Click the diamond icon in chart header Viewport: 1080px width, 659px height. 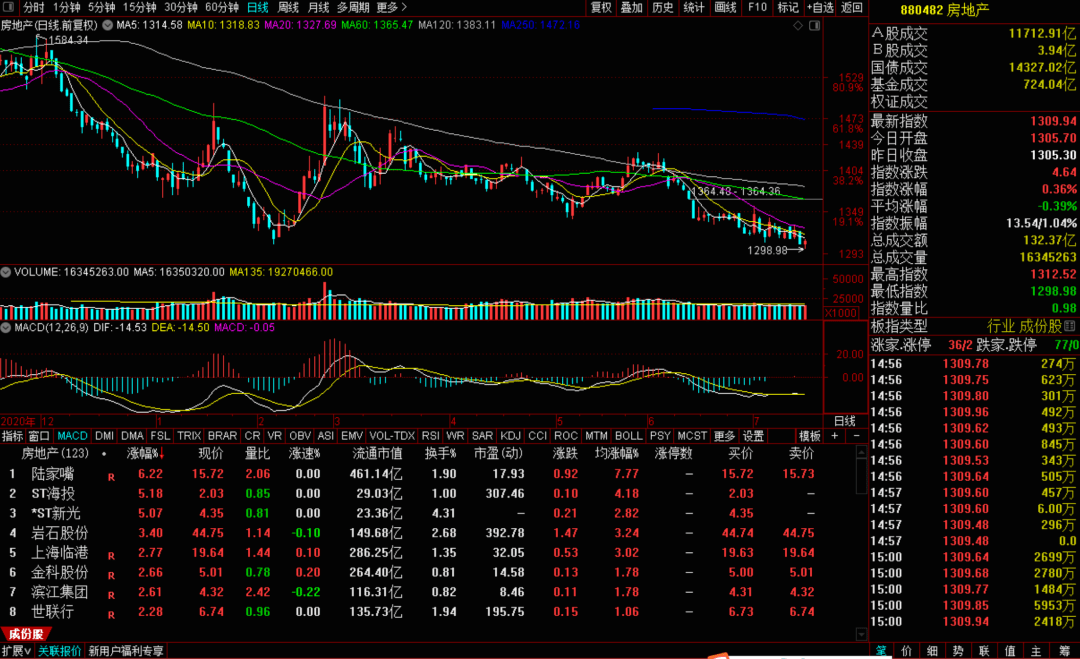click(x=798, y=25)
